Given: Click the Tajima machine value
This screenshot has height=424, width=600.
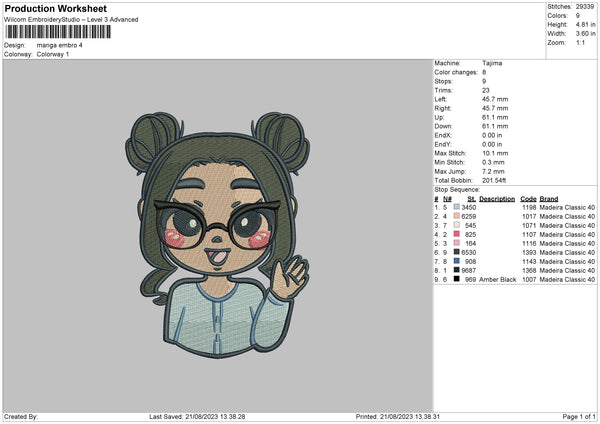Looking at the screenshot, I should (x=493, y=63).
